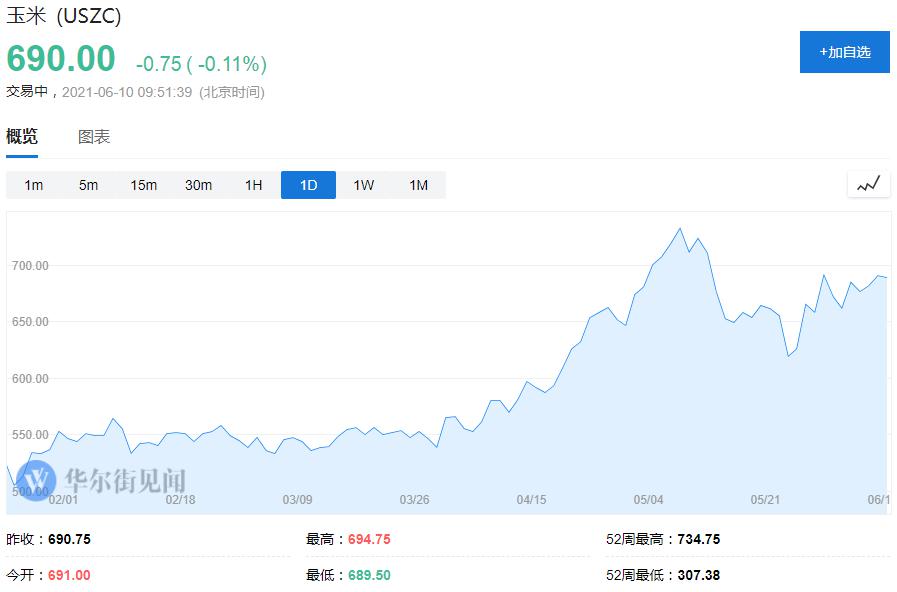Change the chart to 1W interval
The height and width of the screenshot is (592, 897).
tap(363, 185)
